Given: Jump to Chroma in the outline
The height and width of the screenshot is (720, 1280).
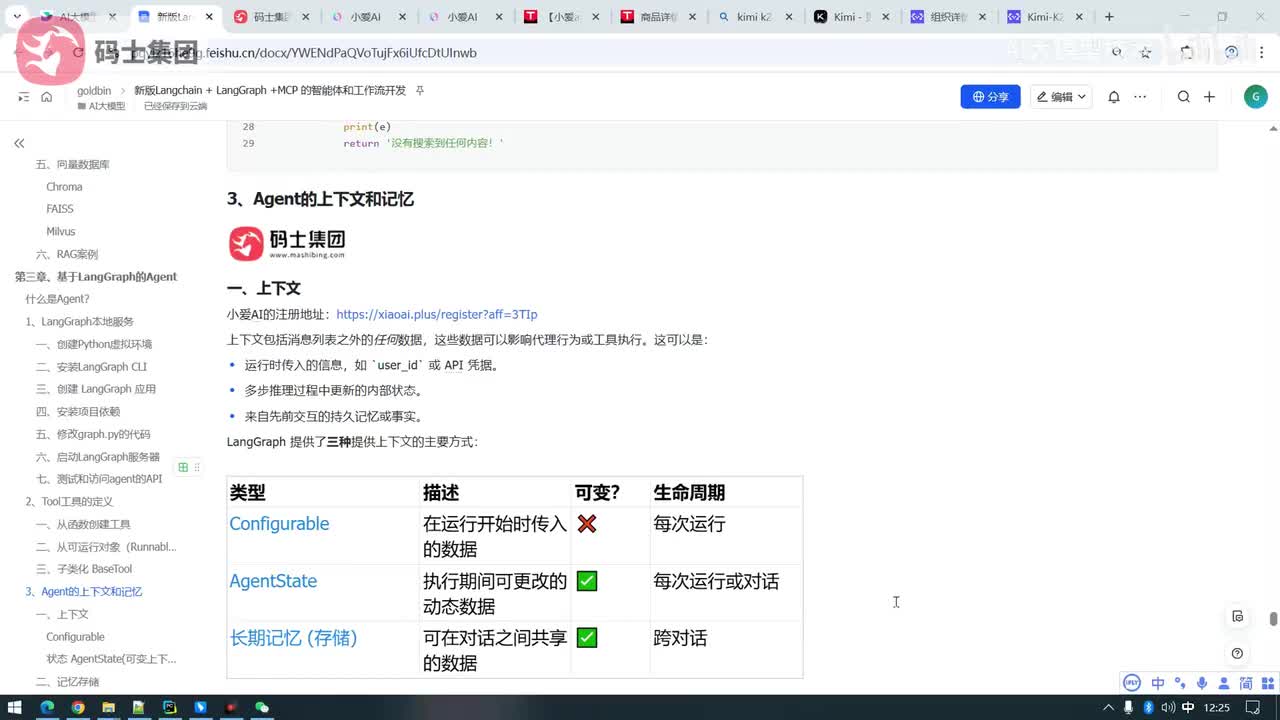Looking at the screenshot, I should click(64, 187).
